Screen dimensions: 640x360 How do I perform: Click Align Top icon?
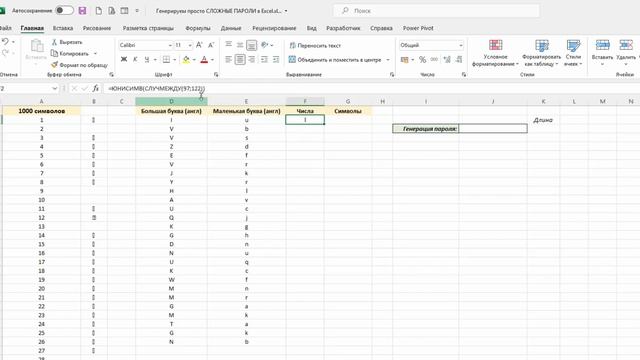[229, 45]
